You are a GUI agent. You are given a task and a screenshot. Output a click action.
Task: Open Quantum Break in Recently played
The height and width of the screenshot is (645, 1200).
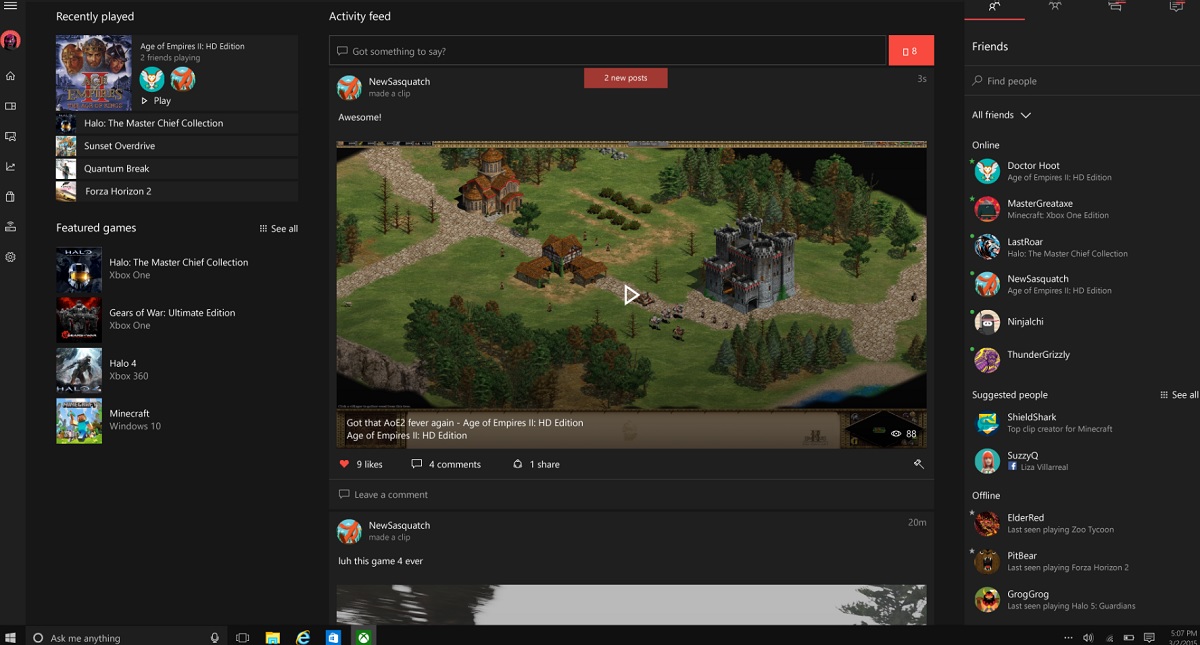pos(177,169)
